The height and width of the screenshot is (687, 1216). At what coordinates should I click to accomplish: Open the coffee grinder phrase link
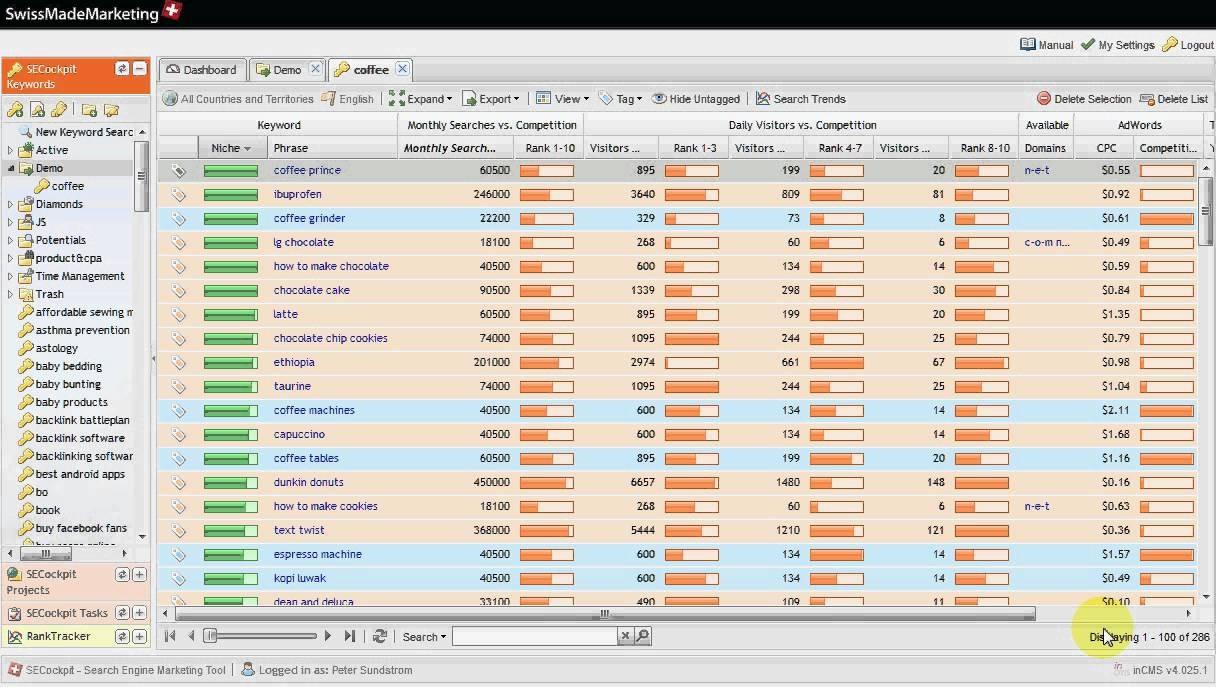309,218
